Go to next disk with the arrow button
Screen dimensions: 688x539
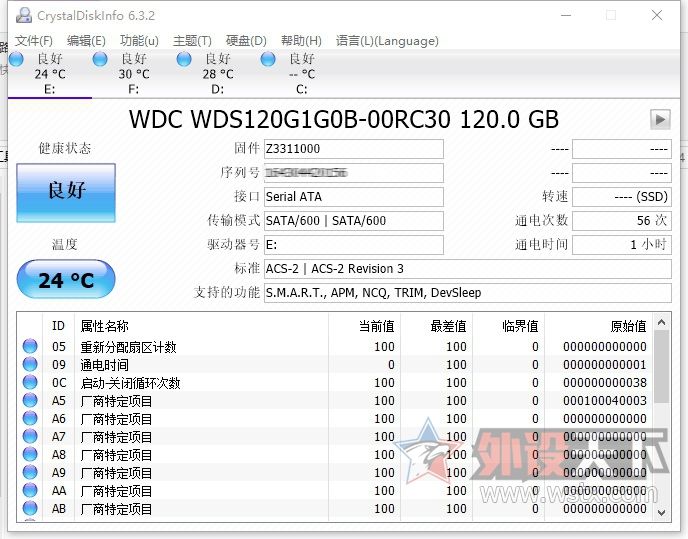pos(660,119)
